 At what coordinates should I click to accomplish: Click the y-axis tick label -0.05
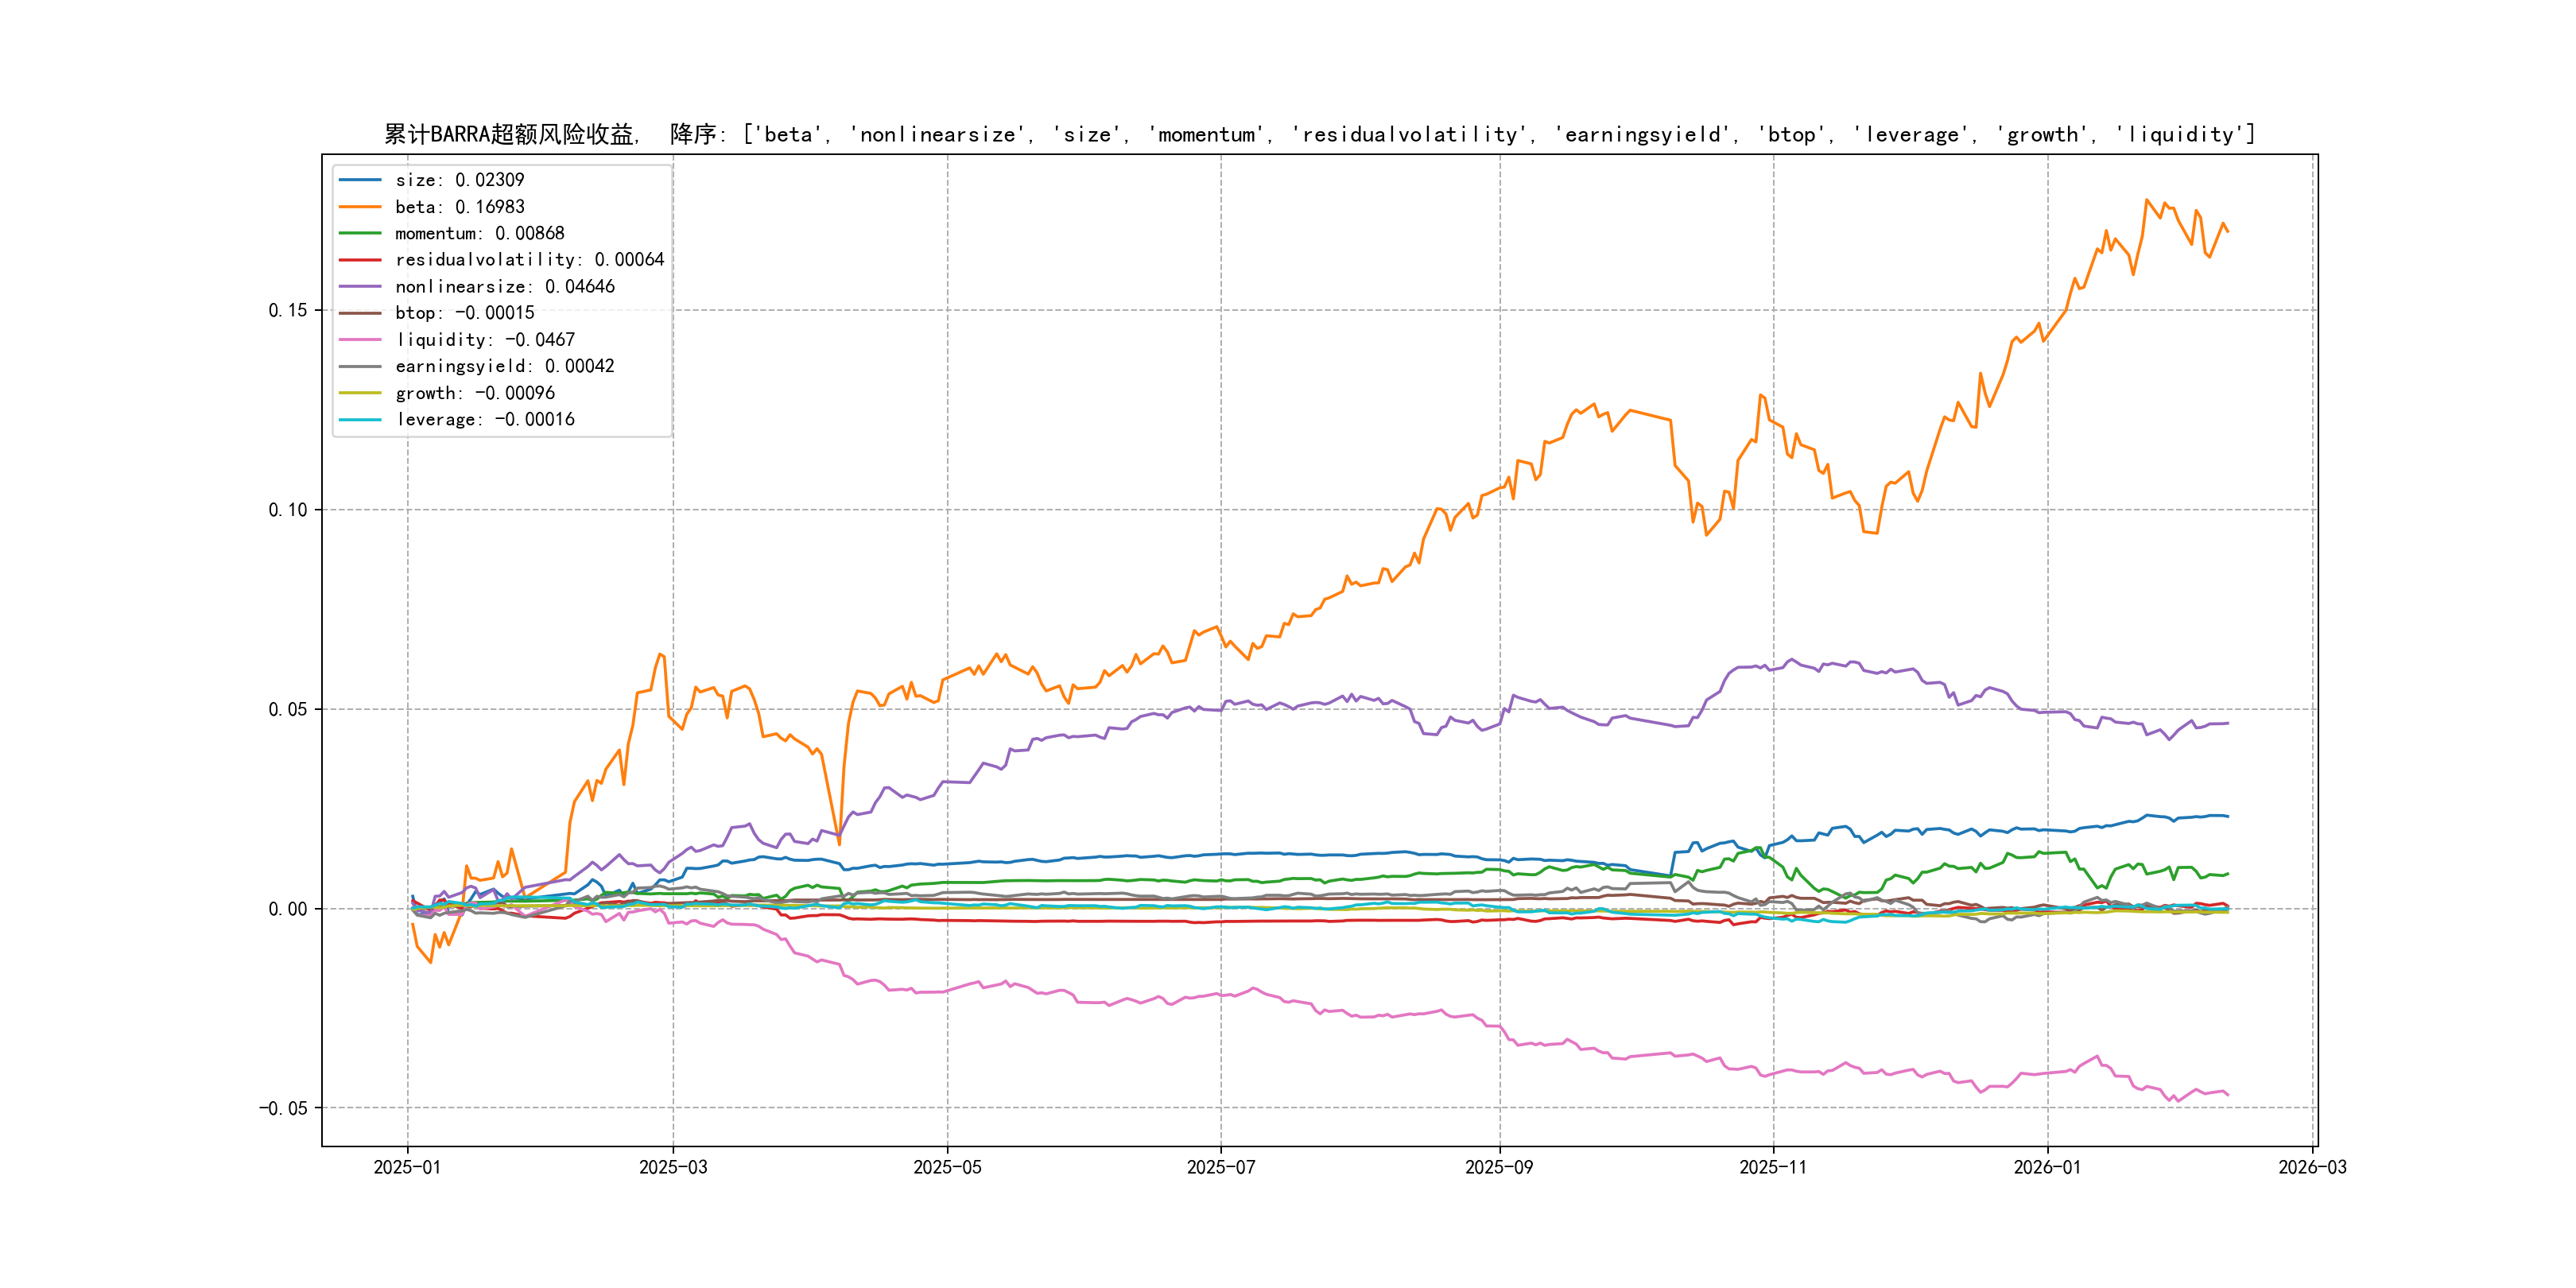283,1108
